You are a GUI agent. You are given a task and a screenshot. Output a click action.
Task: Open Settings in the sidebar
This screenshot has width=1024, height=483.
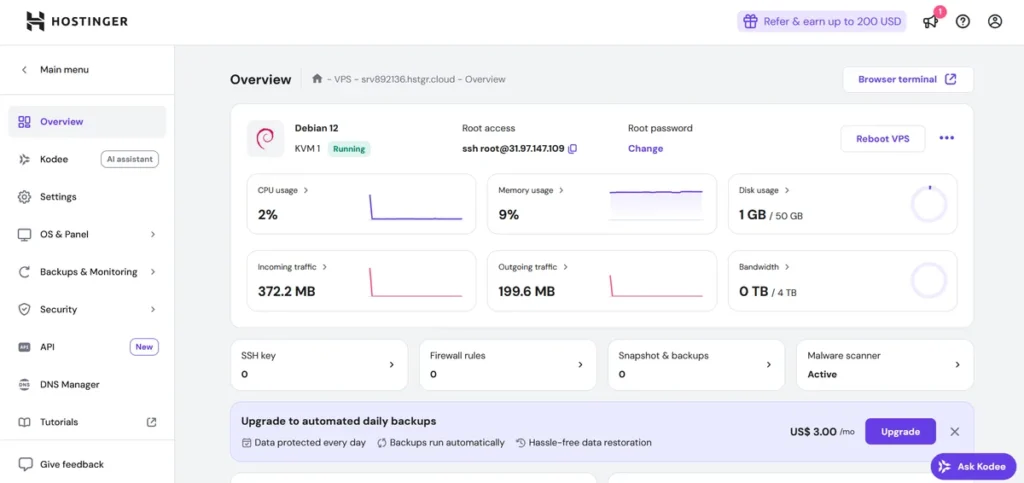click(x=87, y=196)
